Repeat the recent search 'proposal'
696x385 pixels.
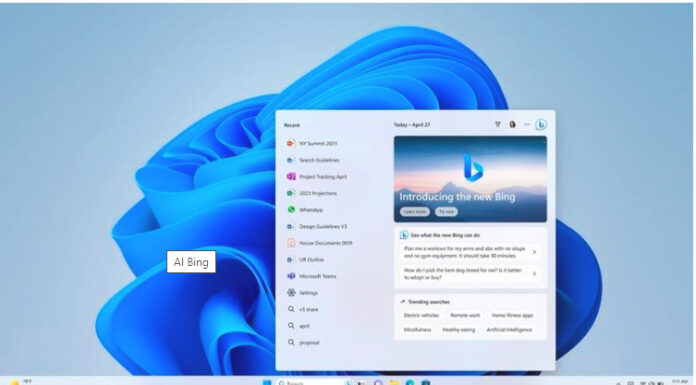(303, 342)
